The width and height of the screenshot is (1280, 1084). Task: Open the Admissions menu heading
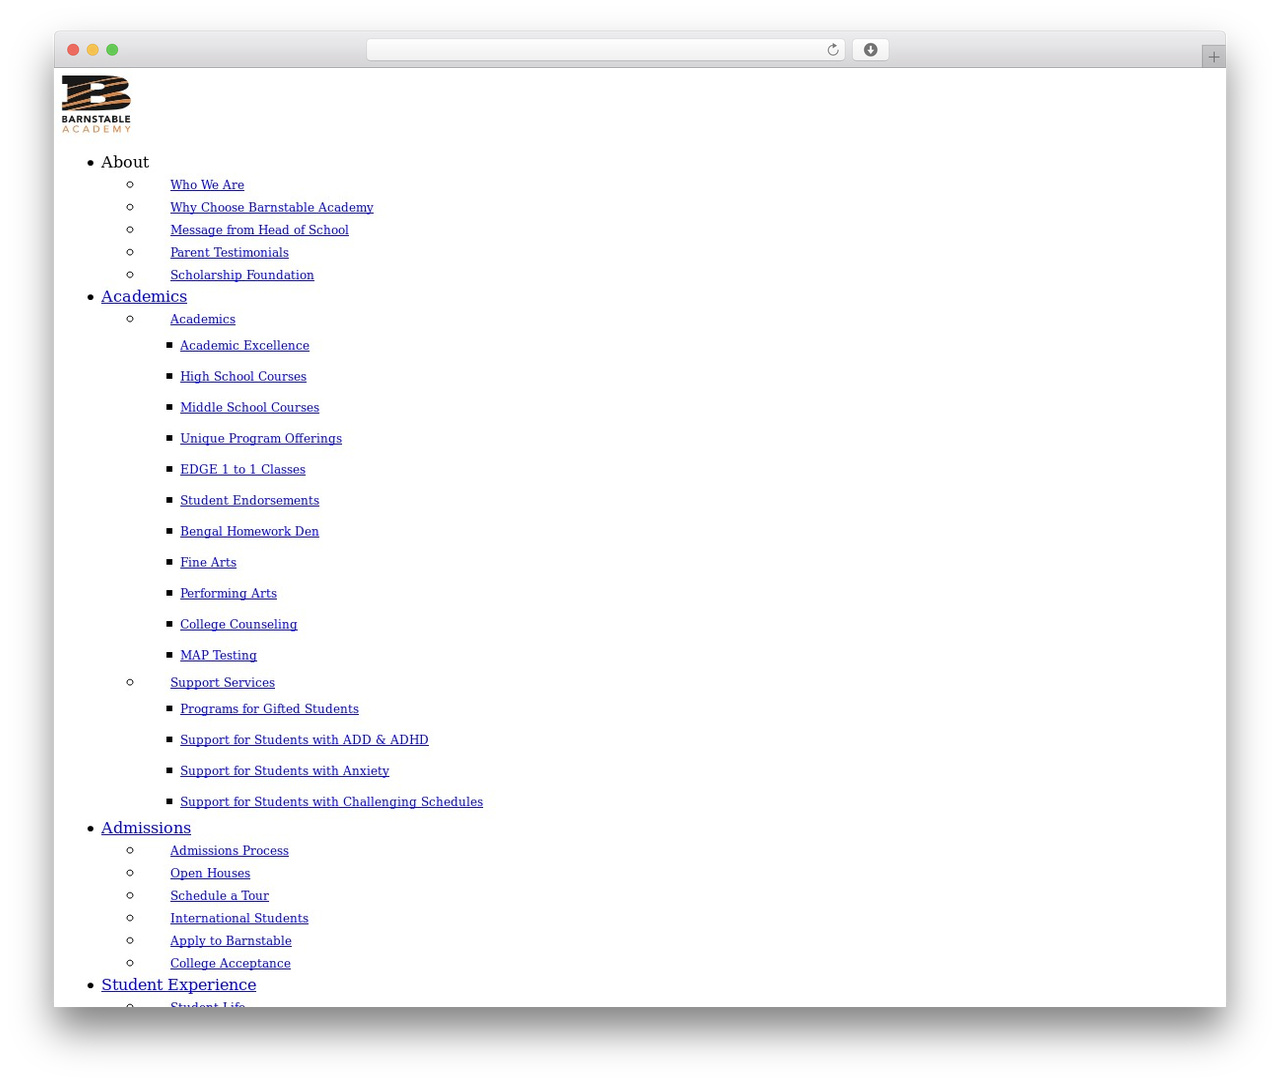[x=146, y=828]
